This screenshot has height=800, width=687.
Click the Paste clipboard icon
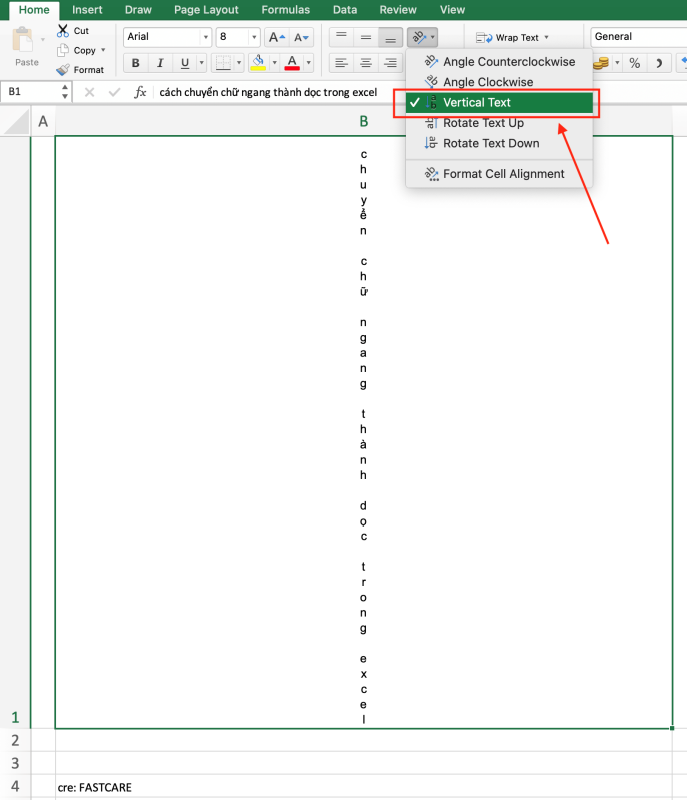(x=23, y=40)
